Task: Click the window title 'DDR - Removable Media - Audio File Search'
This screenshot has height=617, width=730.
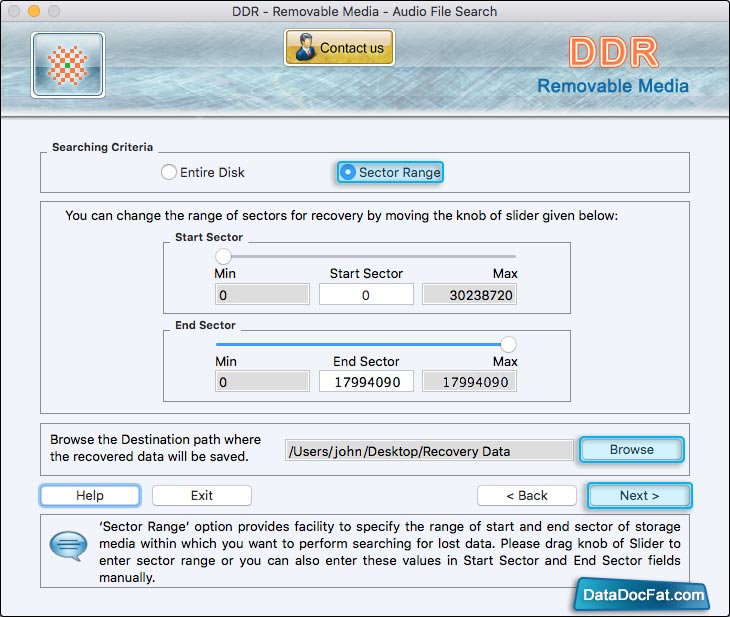Action: [365, 11]
